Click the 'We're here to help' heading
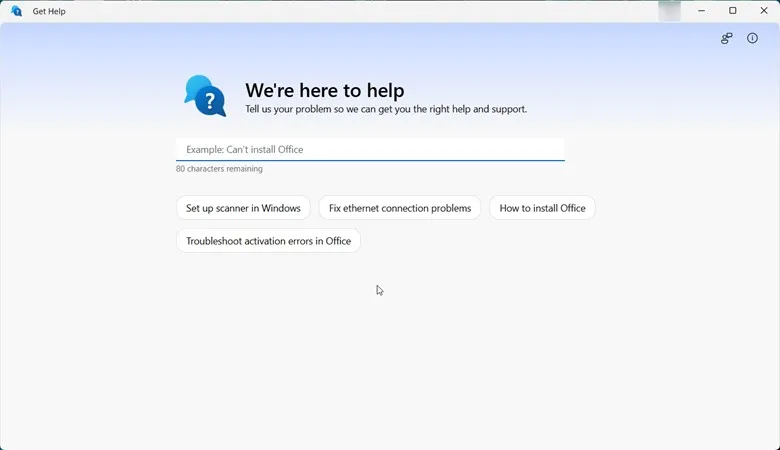This screenshot has width=780, height=450. [x=325, y=90]
